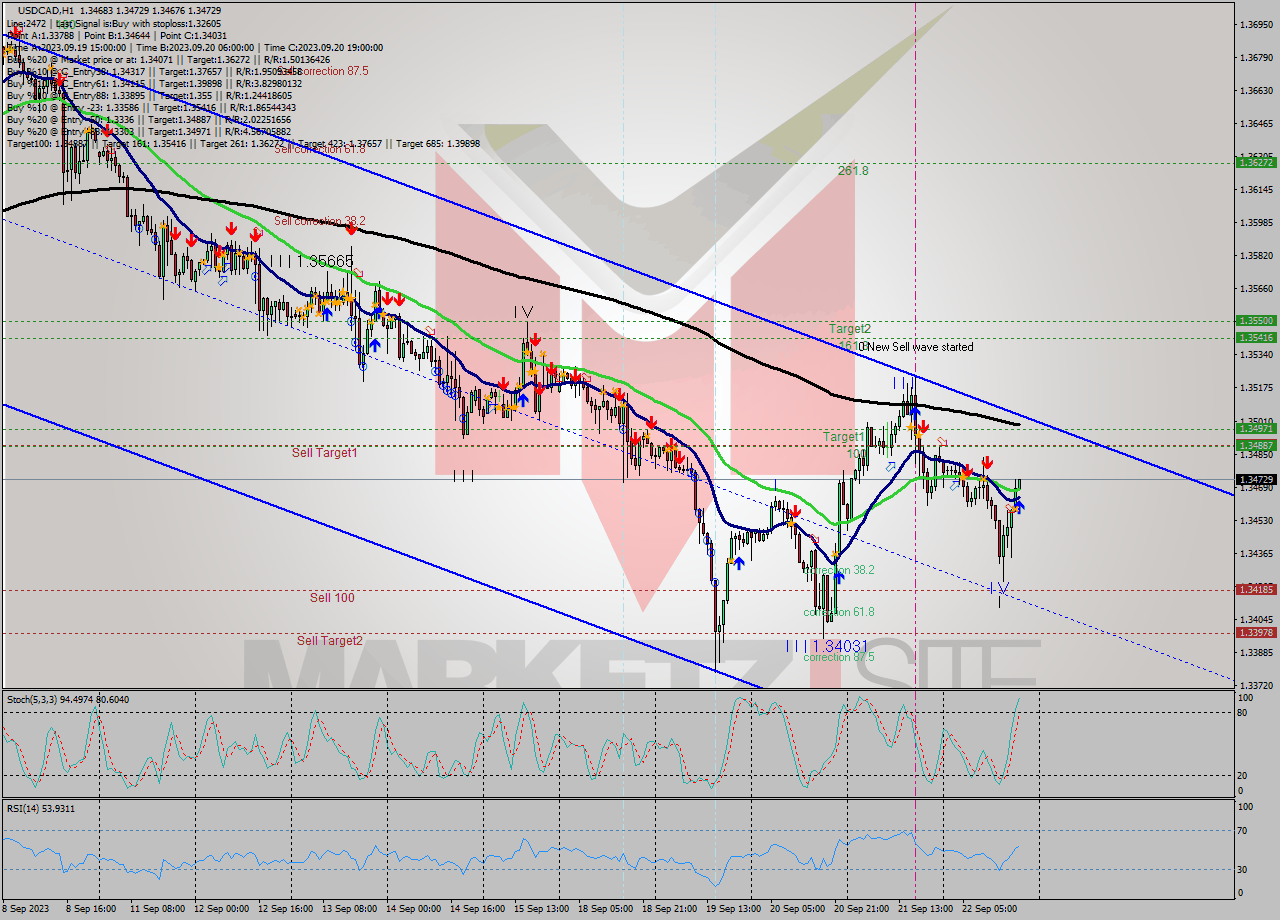Click the green 'correction 87.5' label
Image resolution: width=1280 pixels, height=920 pixels.
[x=840, y=657]
